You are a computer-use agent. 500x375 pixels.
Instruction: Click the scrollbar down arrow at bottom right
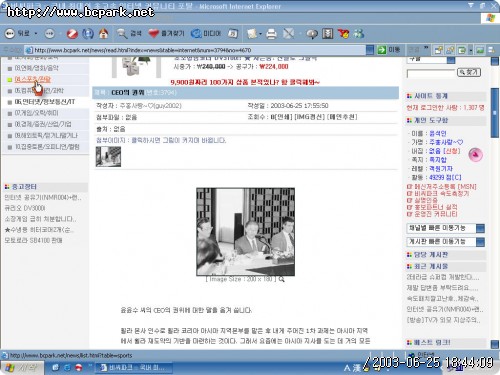coord(495,344)
